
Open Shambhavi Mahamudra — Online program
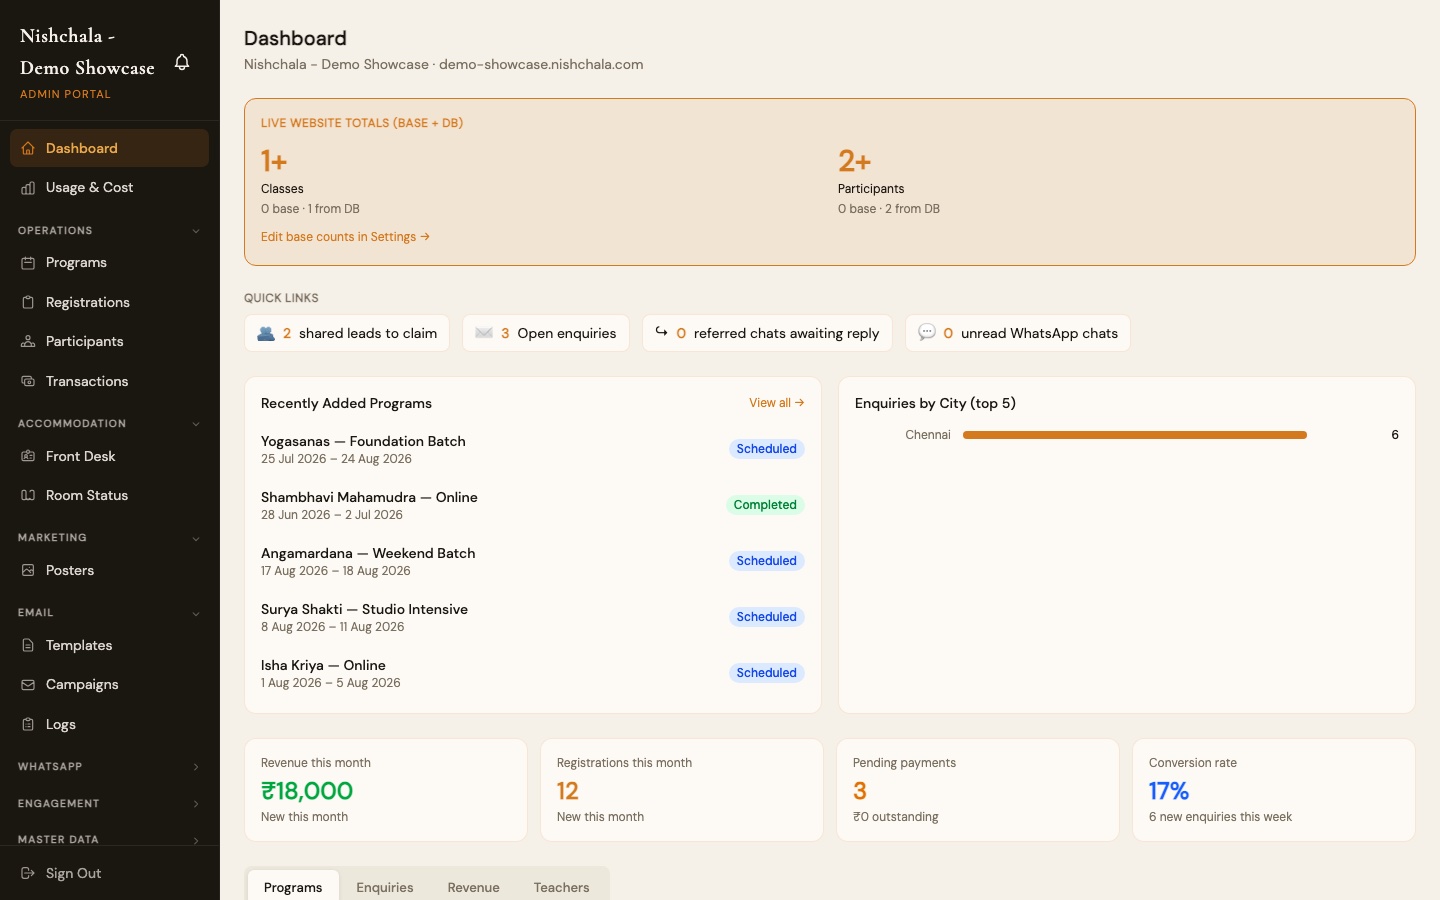click(x=533, y=505)
